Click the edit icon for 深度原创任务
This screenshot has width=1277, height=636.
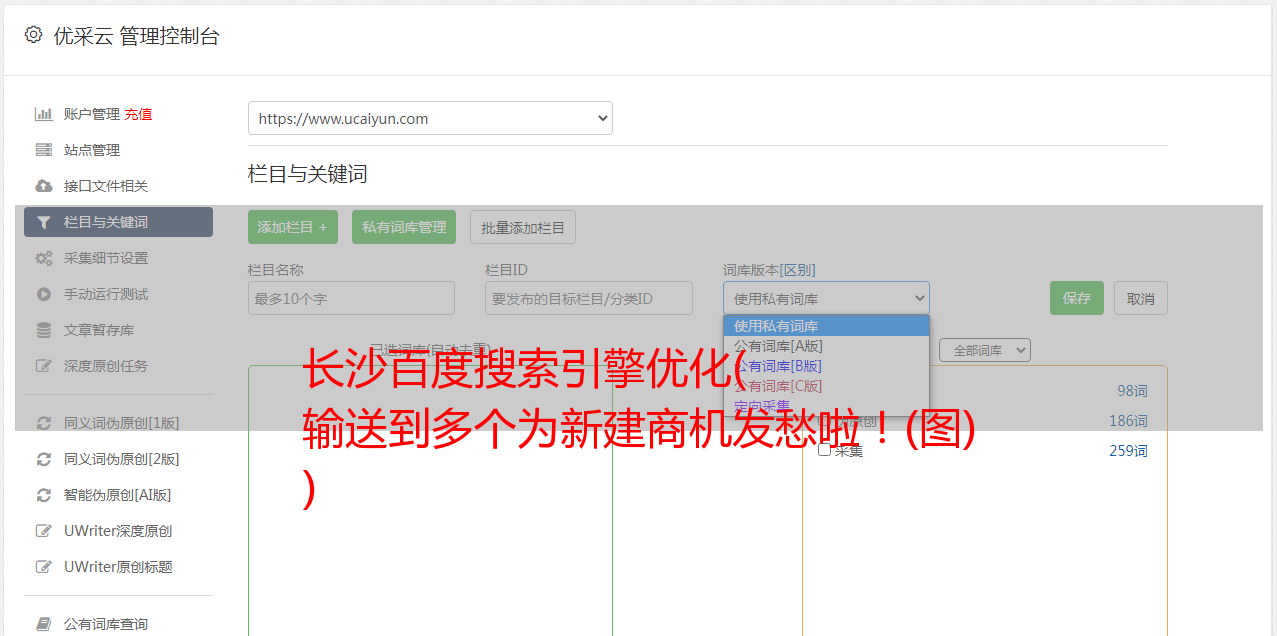click(x=43, y=366)
